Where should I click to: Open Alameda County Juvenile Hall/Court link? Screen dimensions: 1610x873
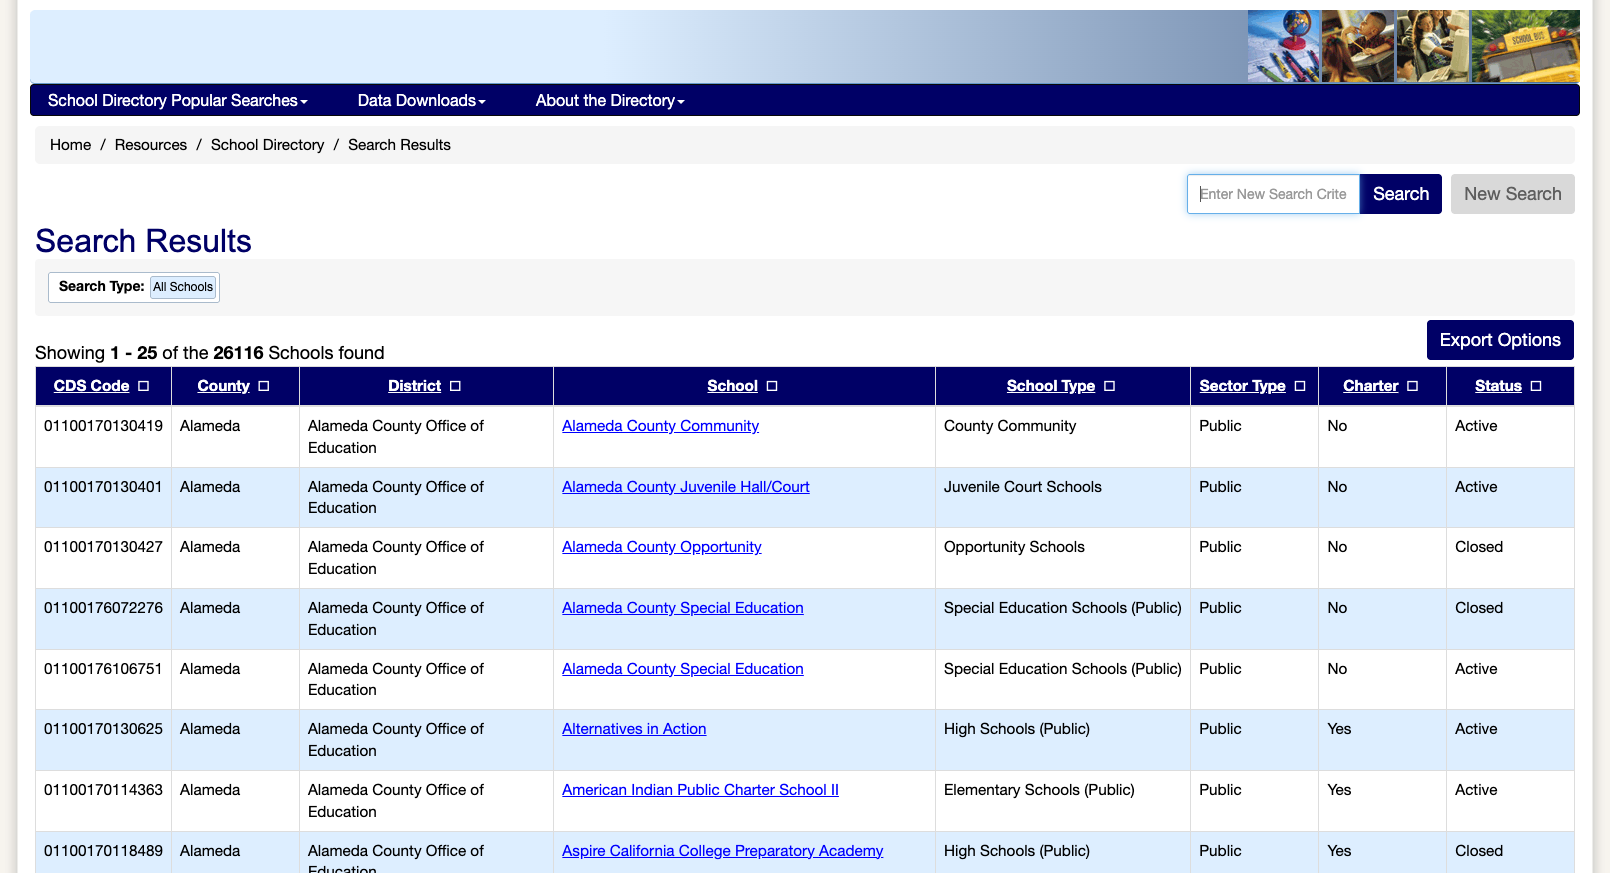point(686,487)
